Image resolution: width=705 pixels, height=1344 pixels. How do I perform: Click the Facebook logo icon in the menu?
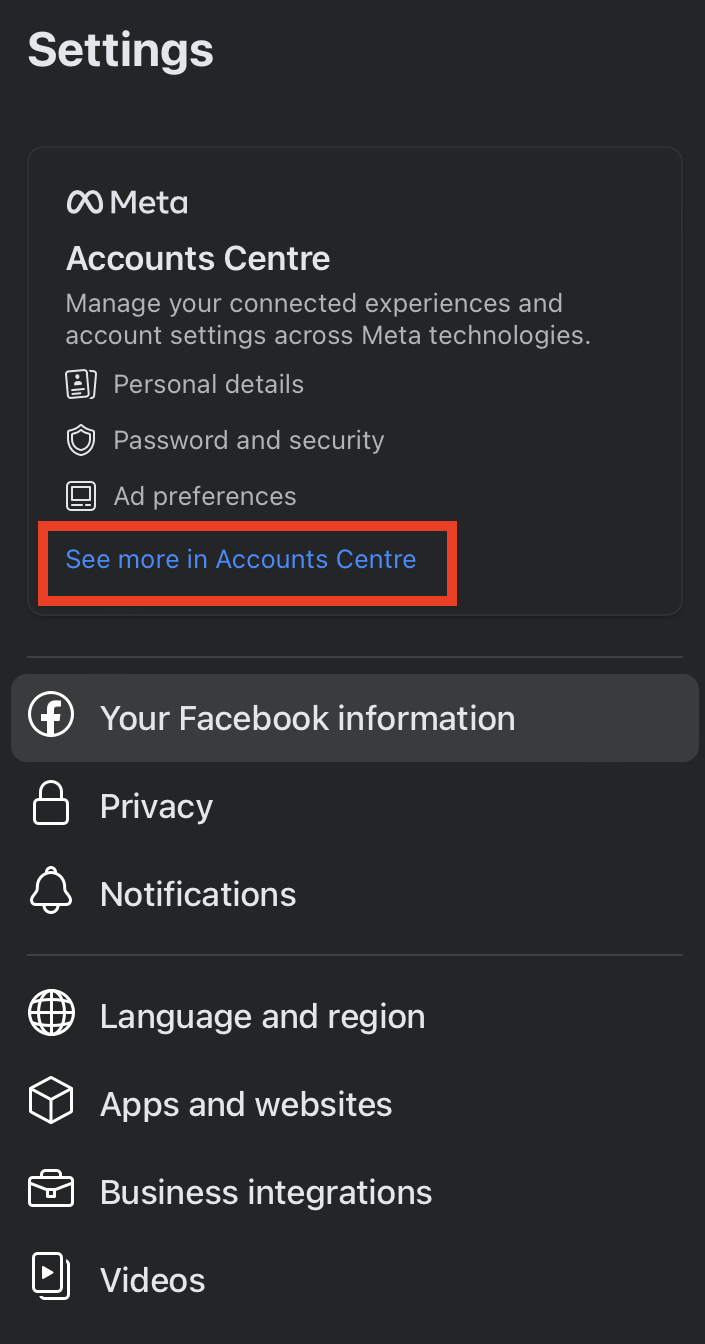pyautogui.click(x=51, y=718)
